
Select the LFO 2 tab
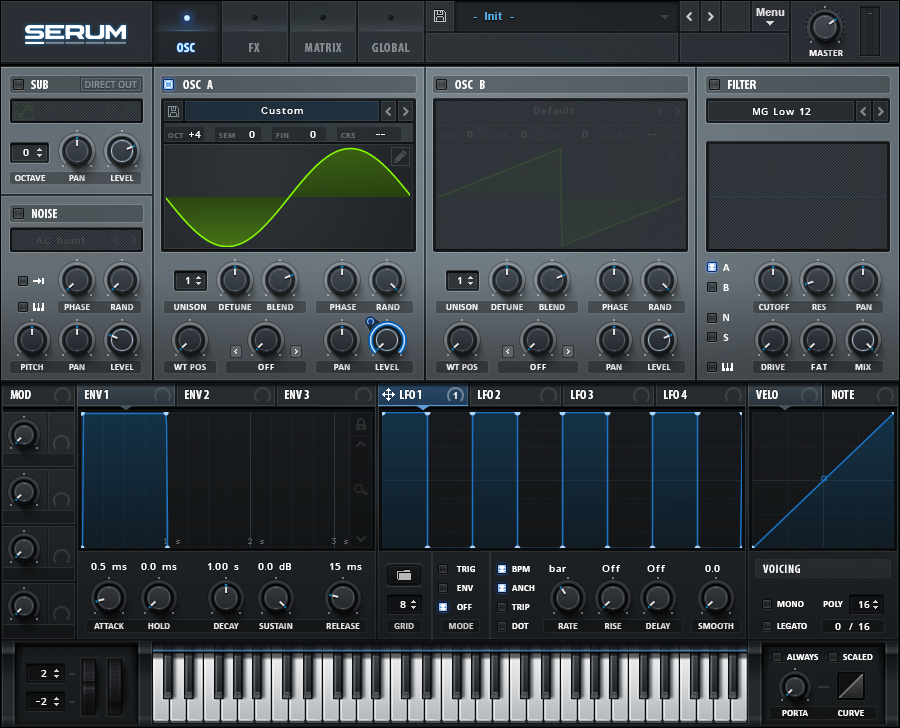pyautogui.click(x=515, y=395)
